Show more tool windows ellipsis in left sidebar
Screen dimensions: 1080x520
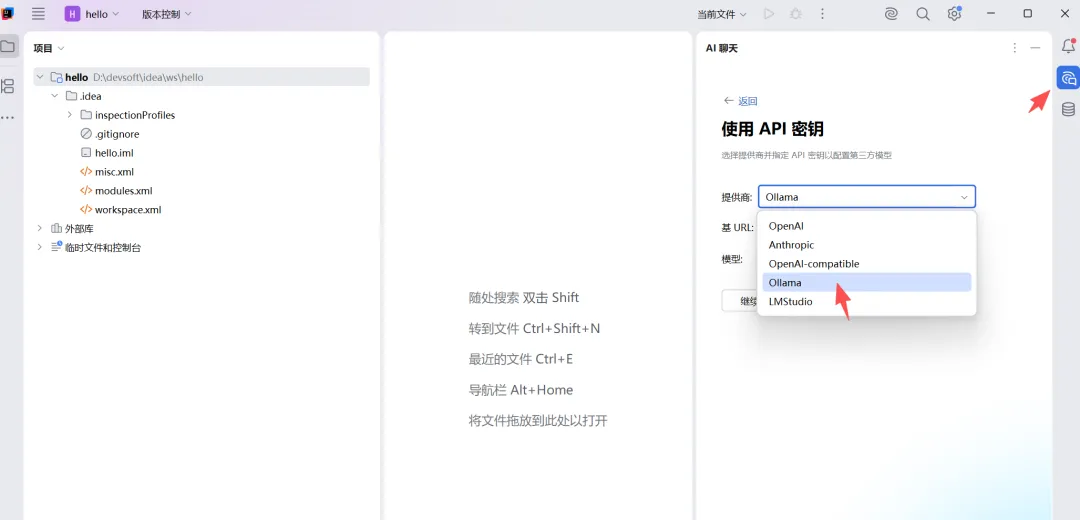coord(8,118)
